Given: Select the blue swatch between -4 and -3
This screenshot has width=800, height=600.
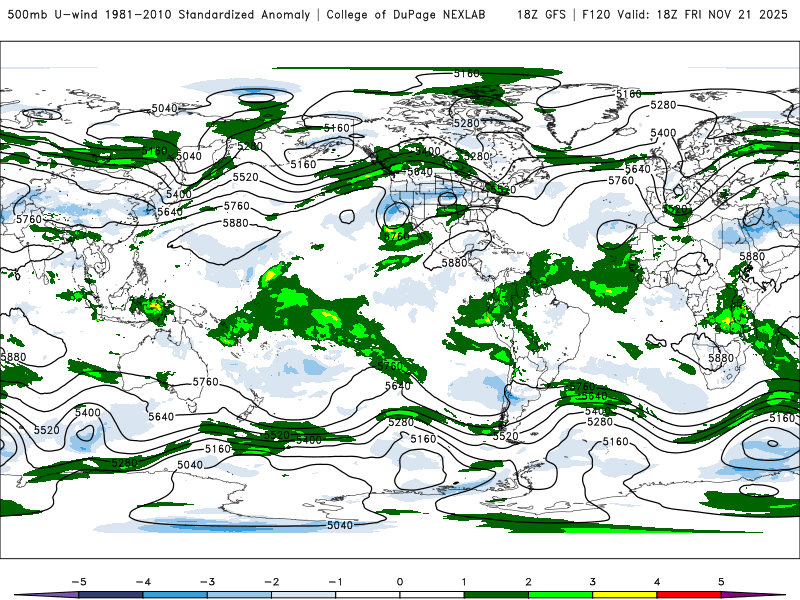Looking at the screenshot, I should tap(175, 595).
